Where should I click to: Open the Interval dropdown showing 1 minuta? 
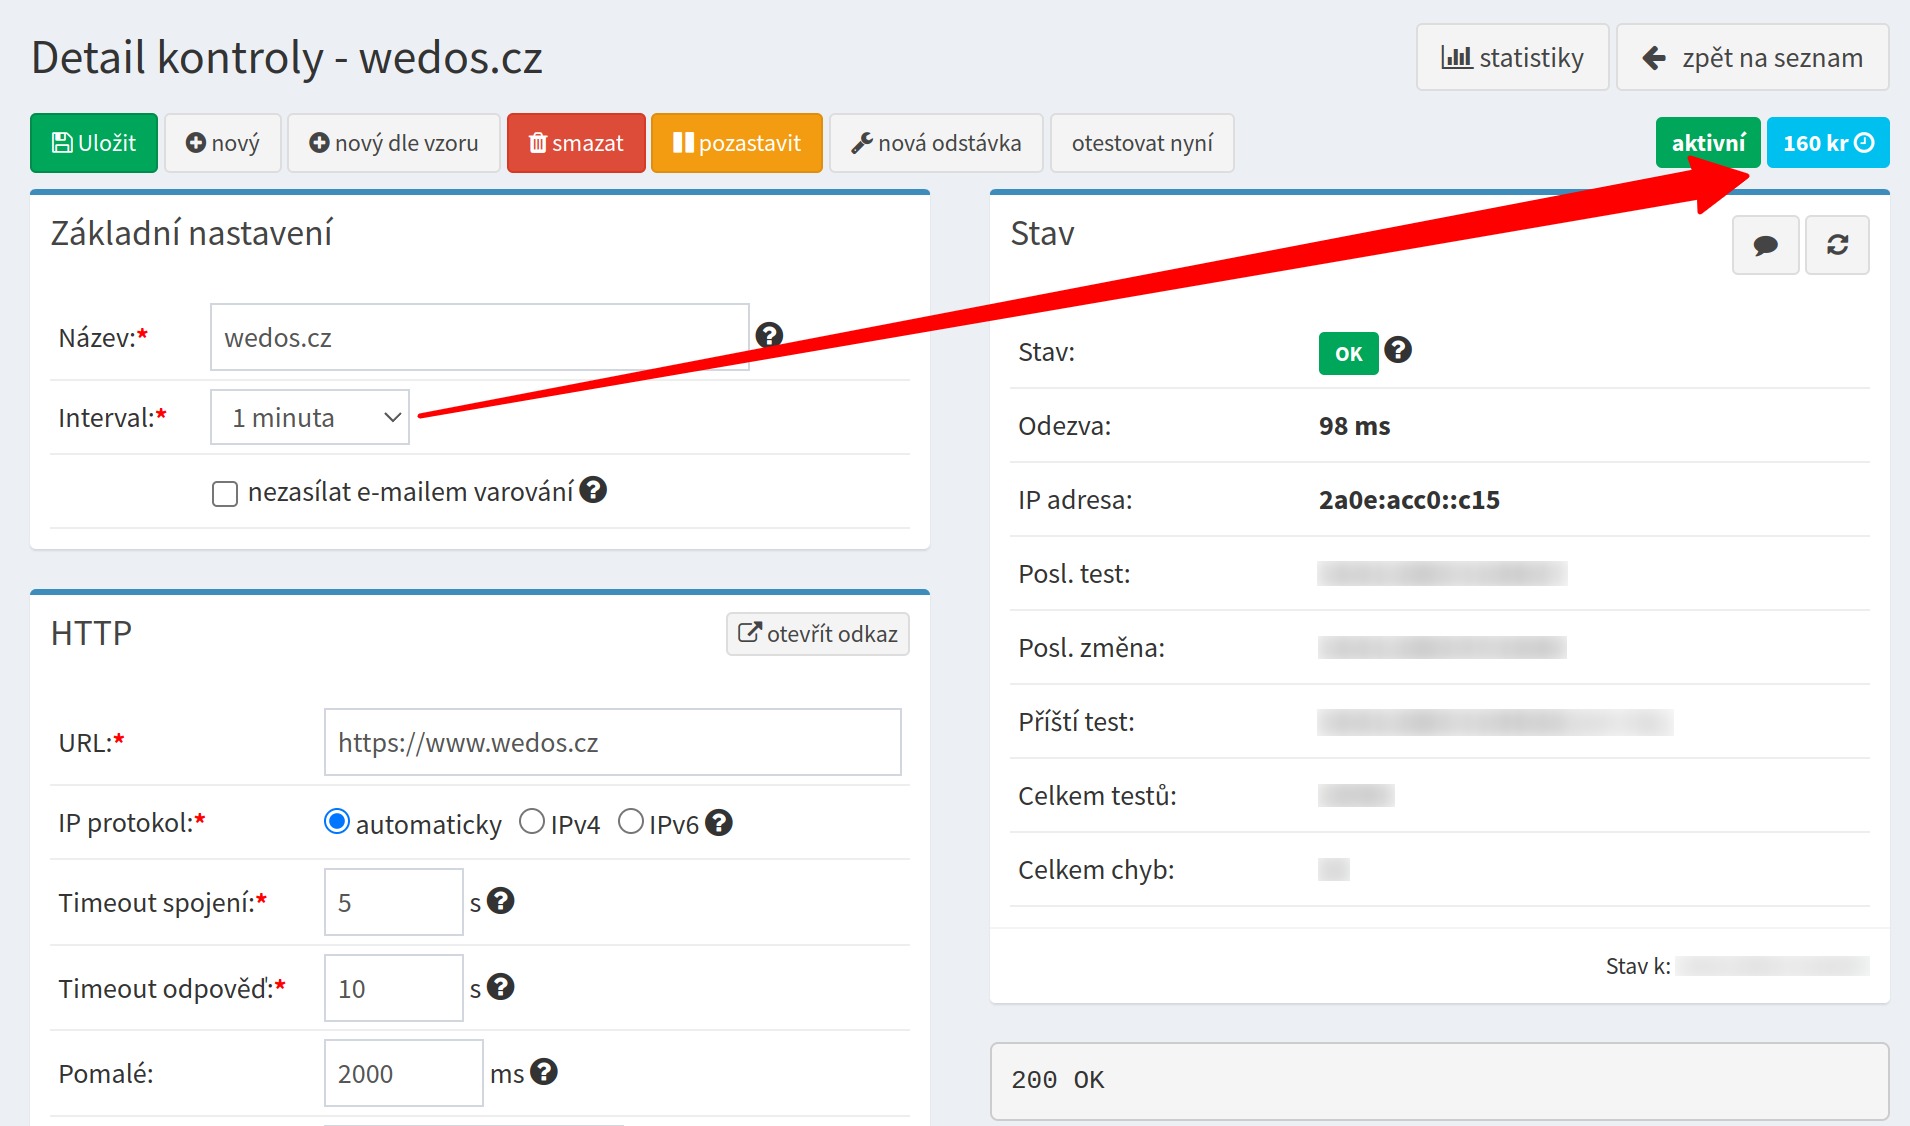coord(310,417)
